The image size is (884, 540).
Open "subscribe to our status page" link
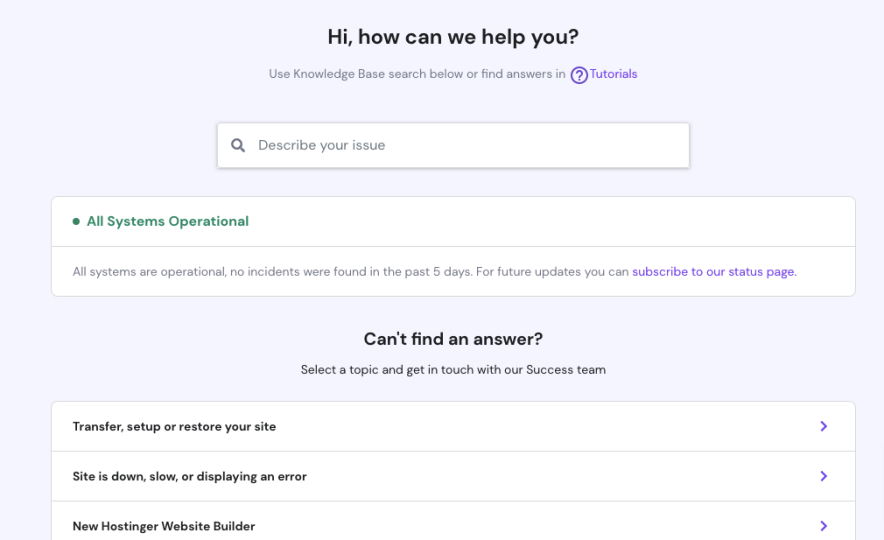(714, 272)
